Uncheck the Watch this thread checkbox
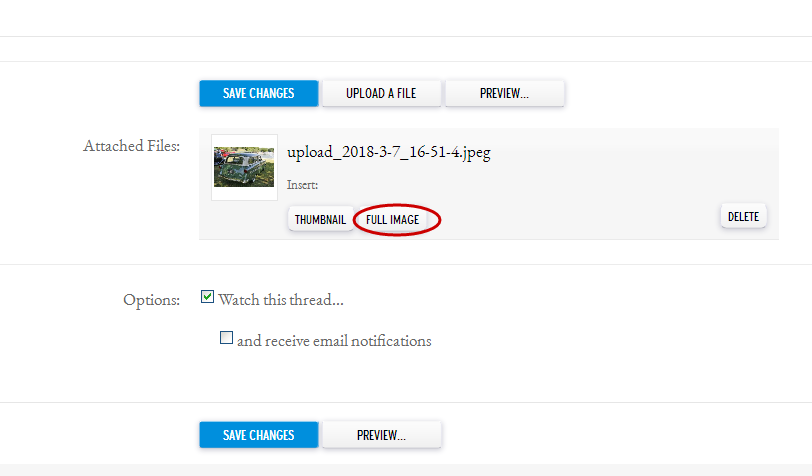This screenshot has height=476, width=812. coord(207,297)
